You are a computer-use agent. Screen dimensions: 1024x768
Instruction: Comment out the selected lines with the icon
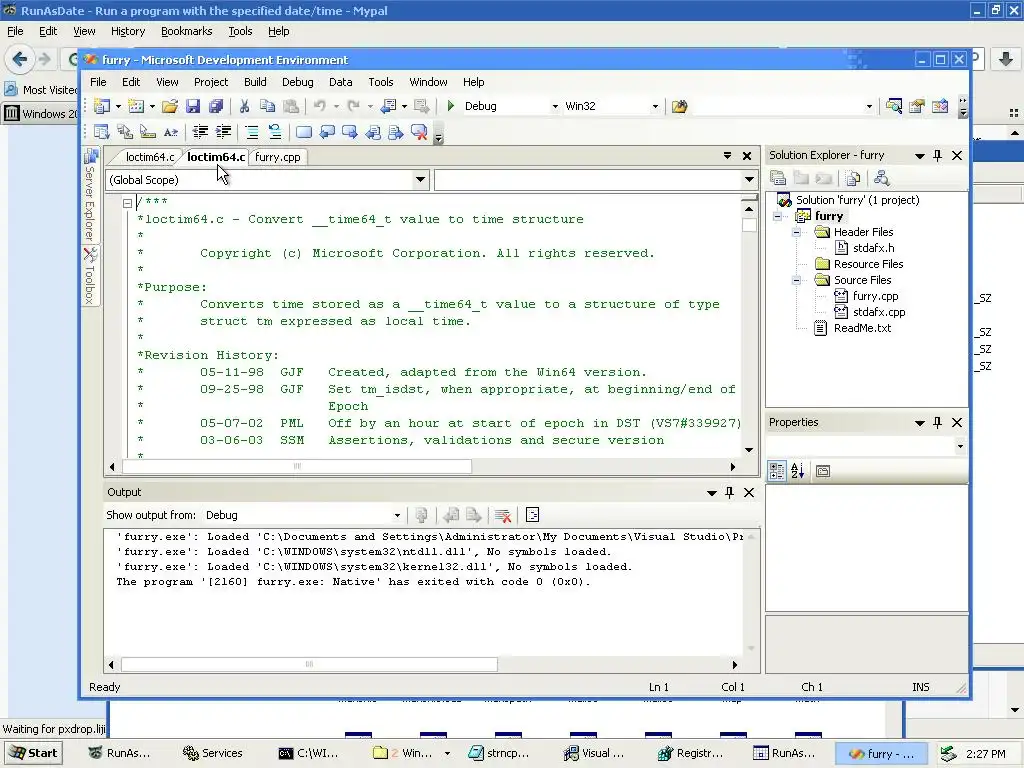[252, 132]
